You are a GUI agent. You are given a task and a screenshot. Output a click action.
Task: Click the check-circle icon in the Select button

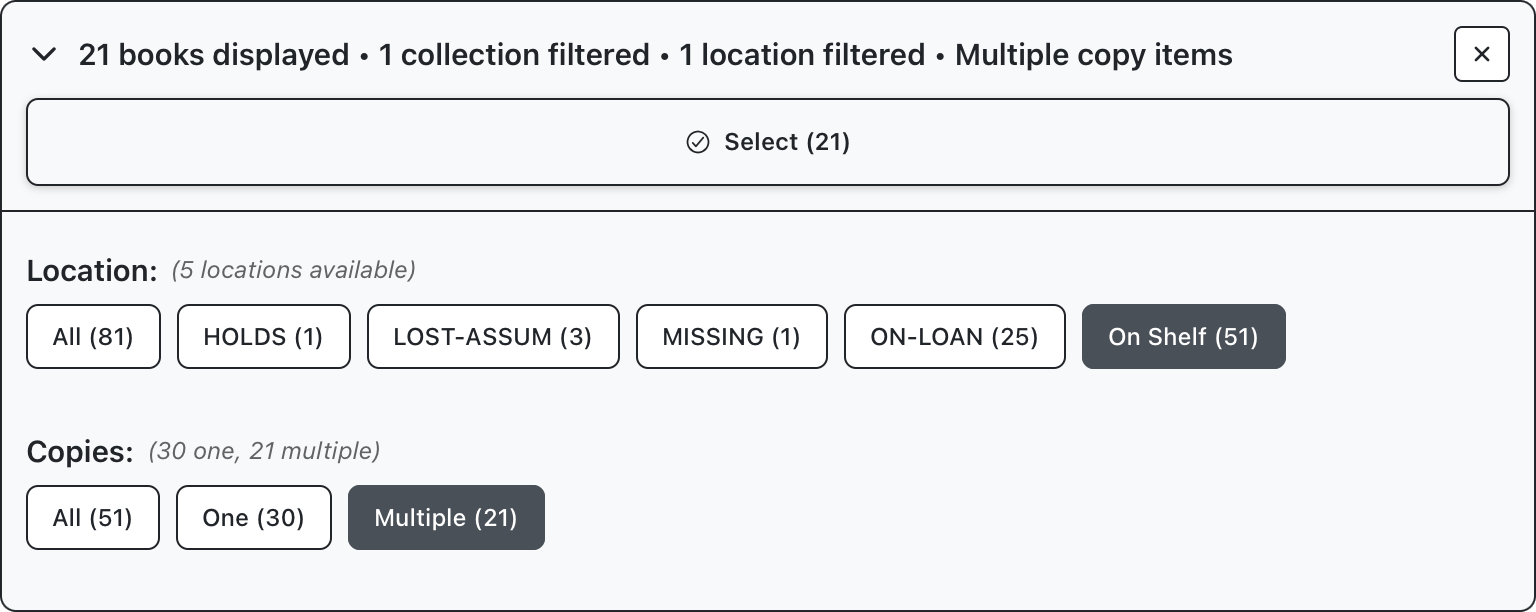click(697, 143)
